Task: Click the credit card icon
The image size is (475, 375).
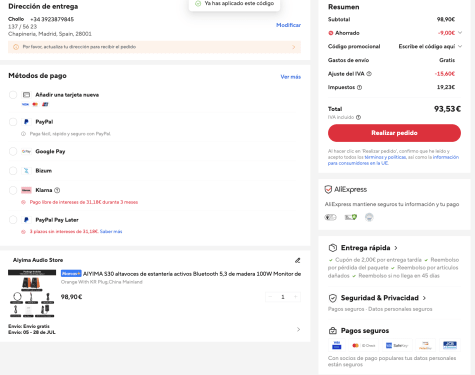Action: [x=26, y=95]
